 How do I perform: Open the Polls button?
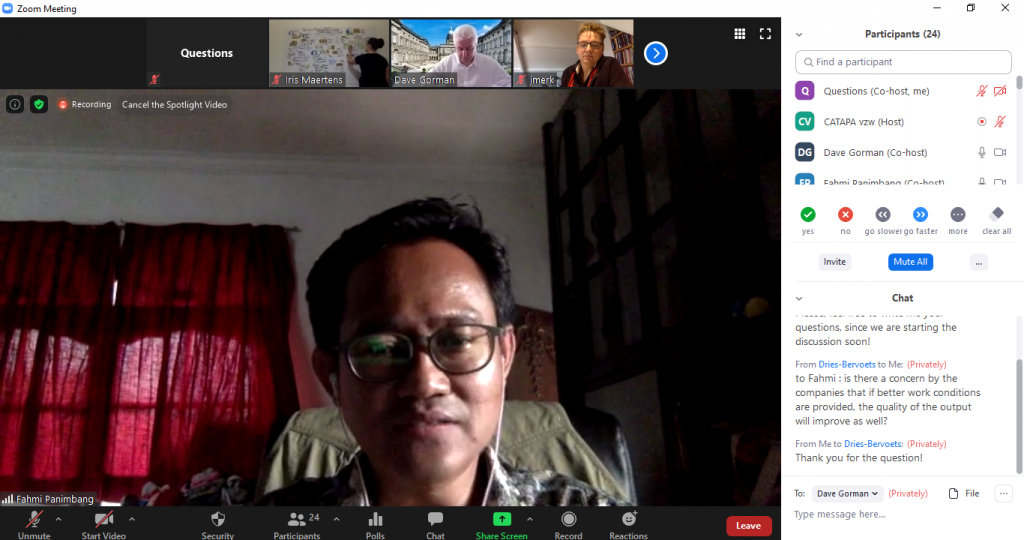coord(376,525)
